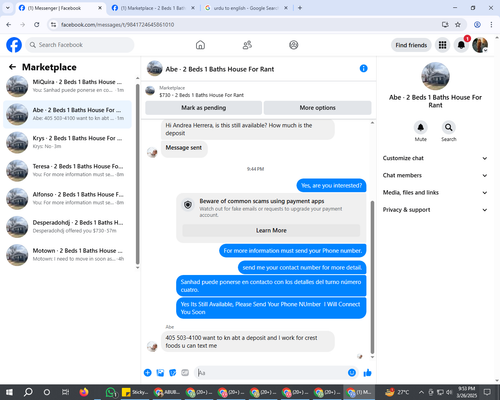Screen dimensions: 500x400
Task: Expand Chat members section
Action: click(435, 175)
